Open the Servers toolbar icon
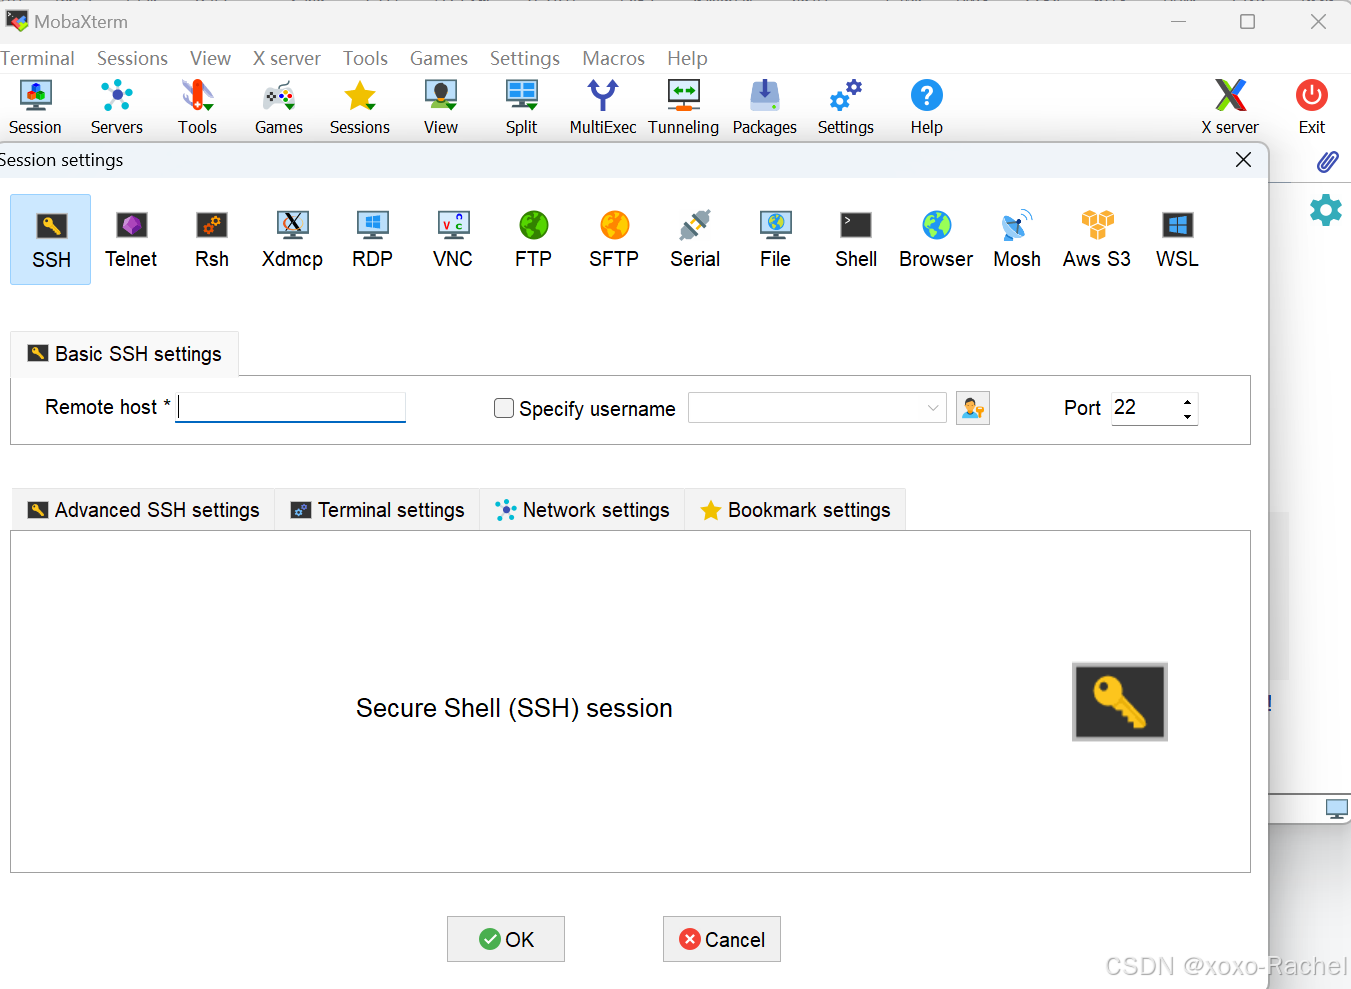This screenshot has width=1351, height=989. coord(117,107)
